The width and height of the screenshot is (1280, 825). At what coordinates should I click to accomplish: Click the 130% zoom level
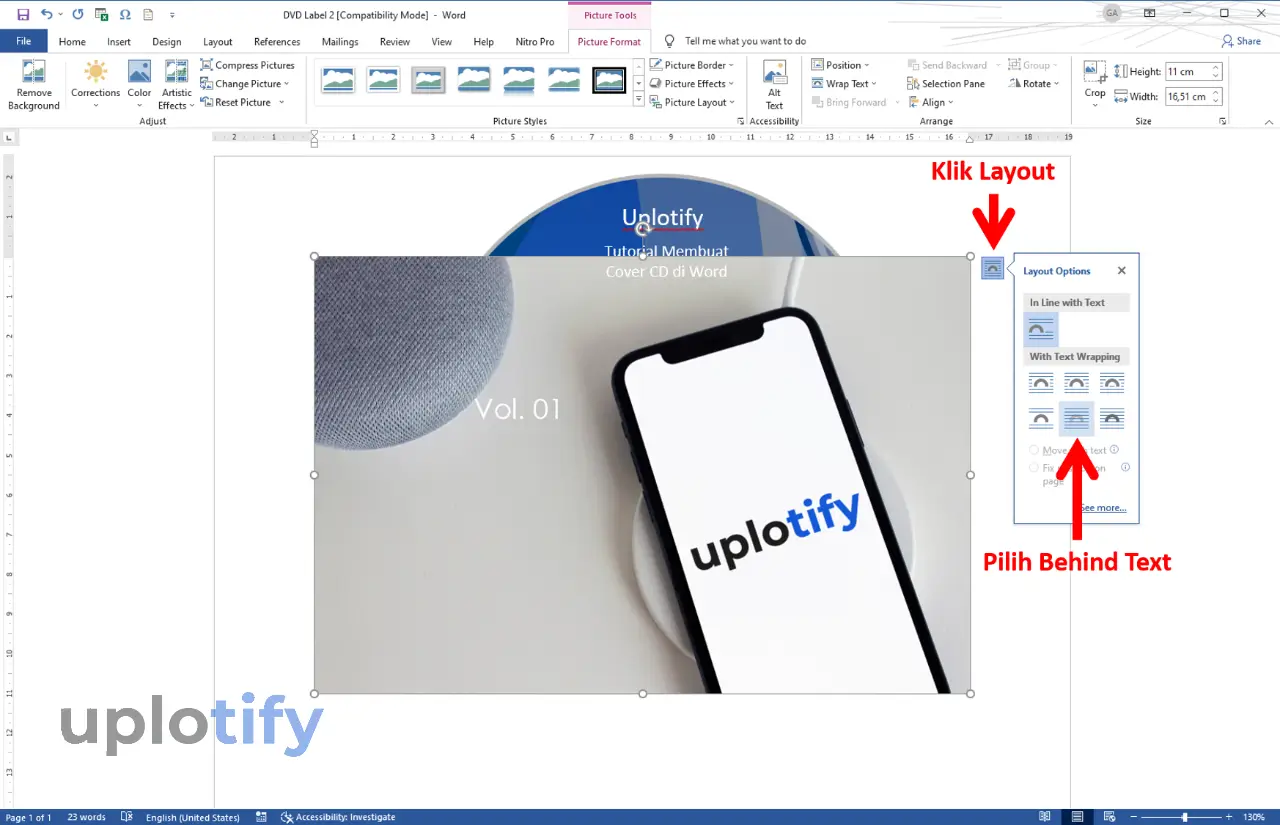[1254, 817]
